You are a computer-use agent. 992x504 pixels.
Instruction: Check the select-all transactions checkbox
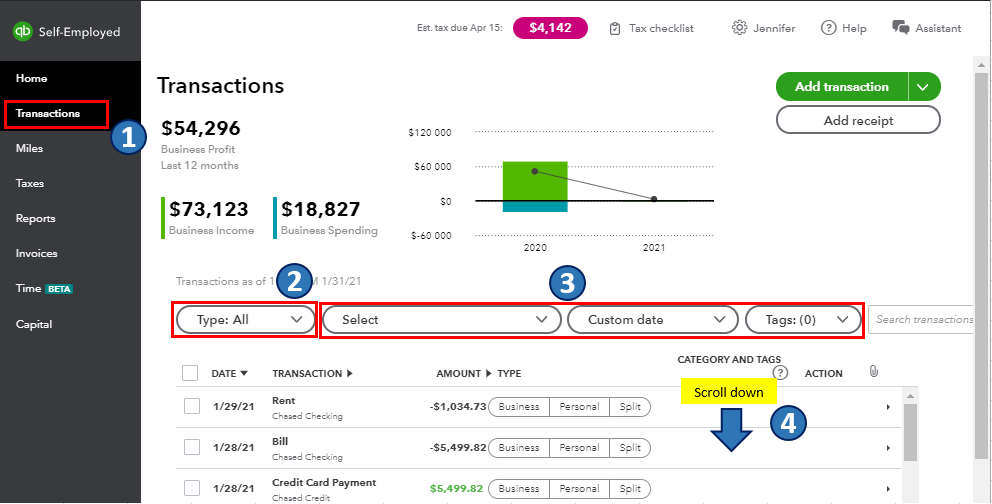click(190, 373)
